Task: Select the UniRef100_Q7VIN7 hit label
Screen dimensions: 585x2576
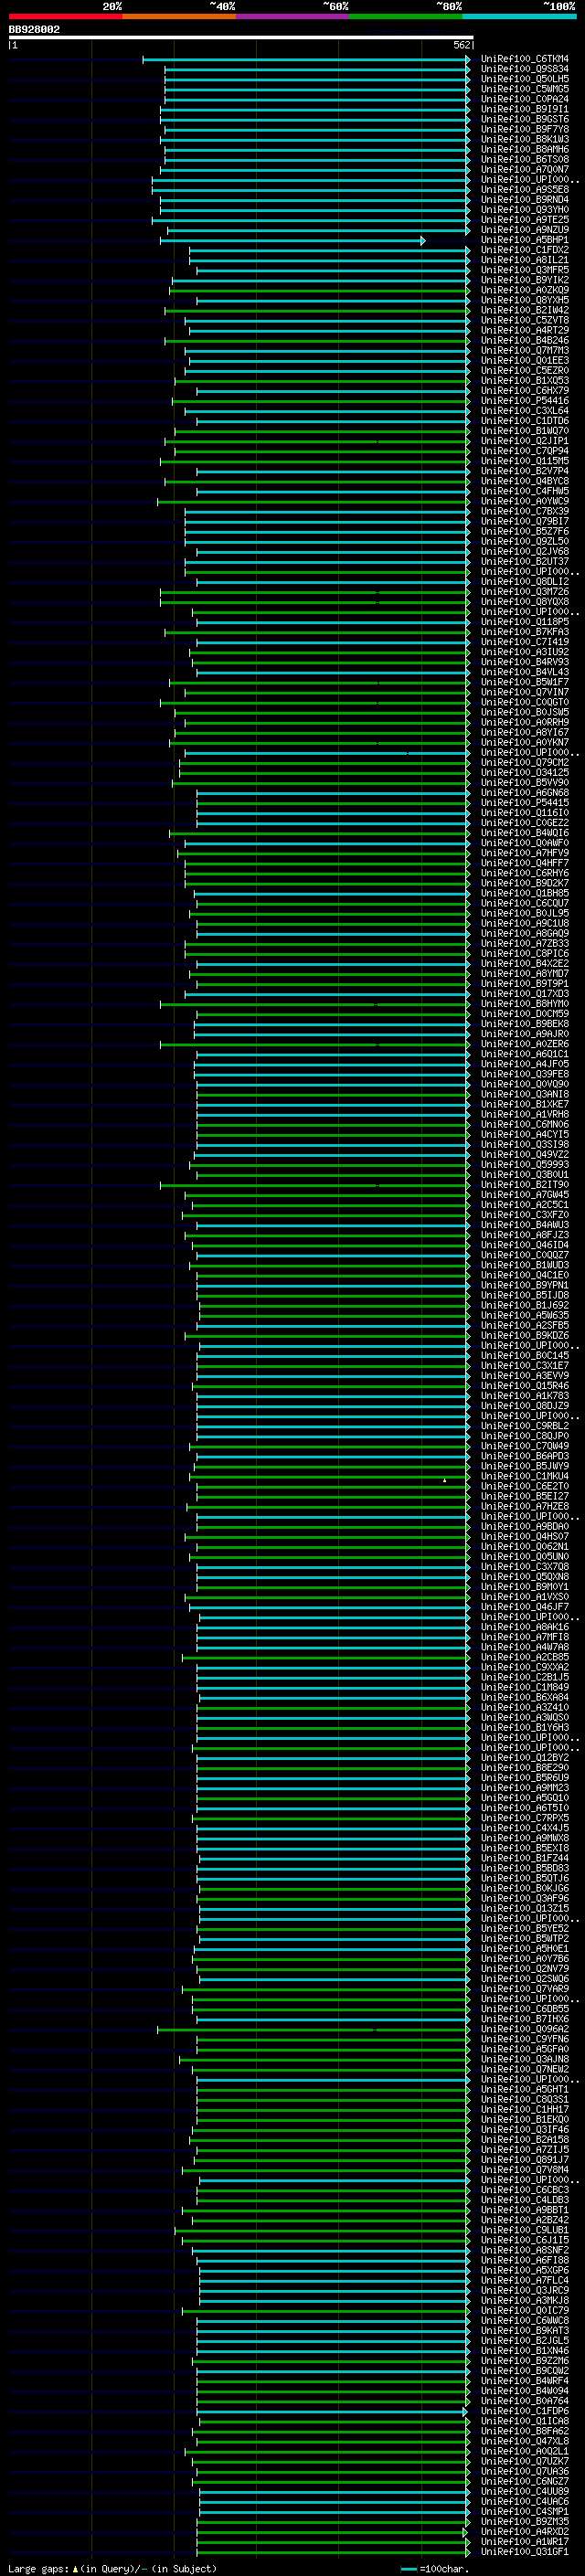Action: (x=525, y=692)
